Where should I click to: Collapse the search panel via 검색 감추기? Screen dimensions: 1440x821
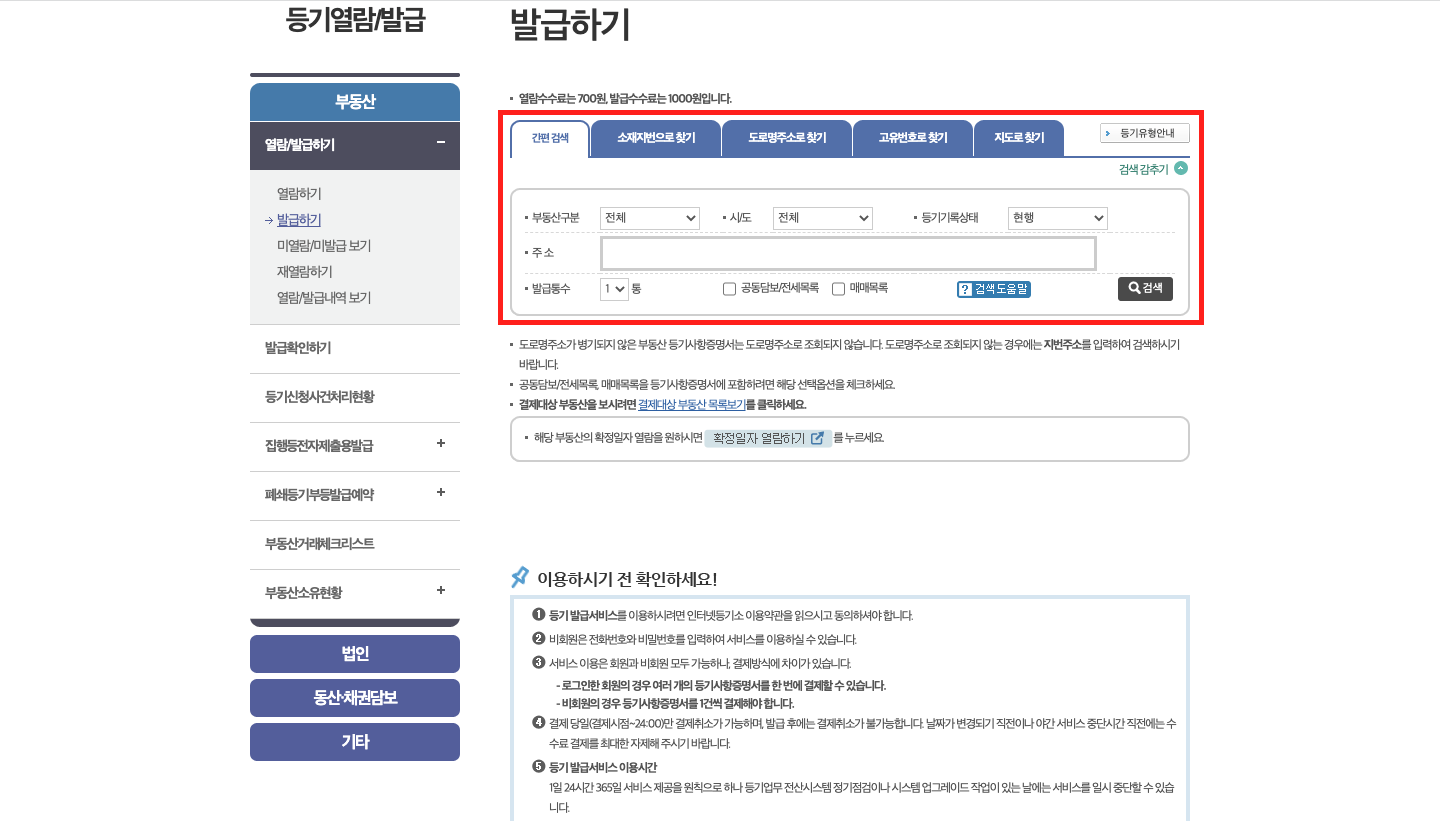(1150, 168)
